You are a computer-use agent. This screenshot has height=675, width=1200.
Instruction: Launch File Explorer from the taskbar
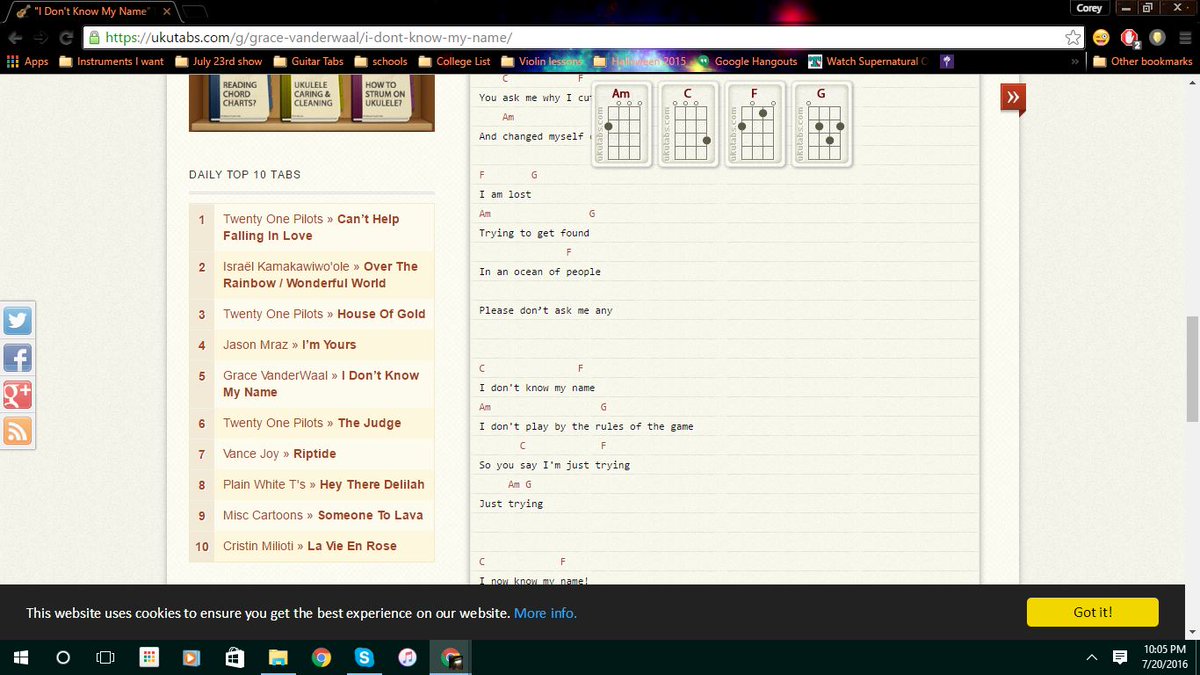(277, 657)
